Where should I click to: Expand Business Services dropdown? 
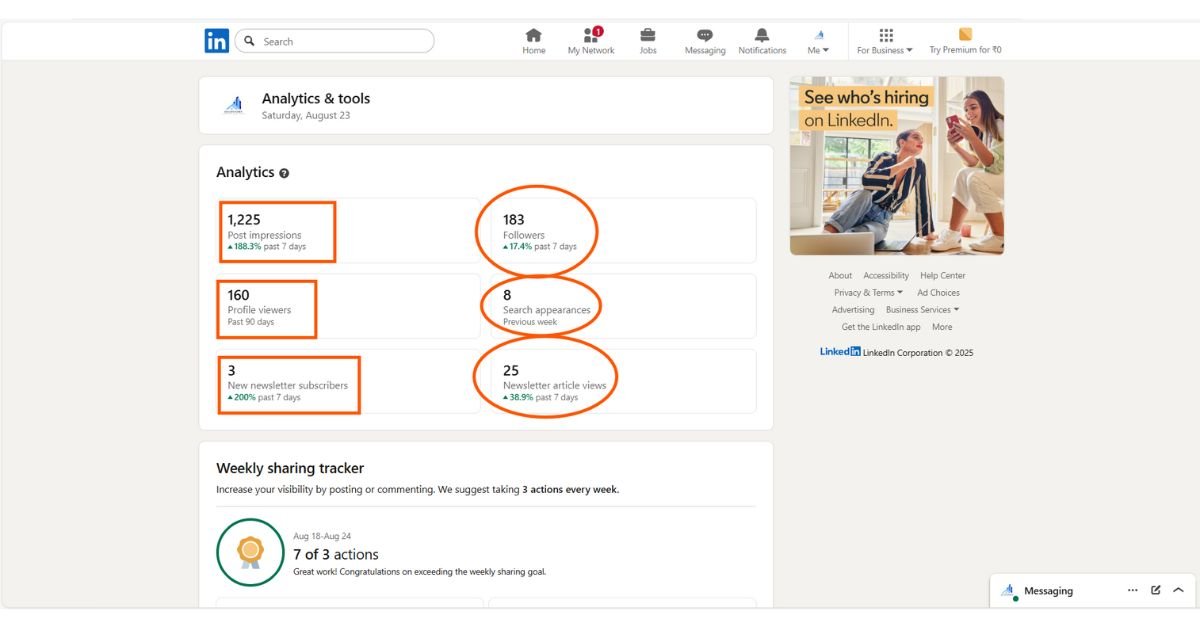(922, 310)
